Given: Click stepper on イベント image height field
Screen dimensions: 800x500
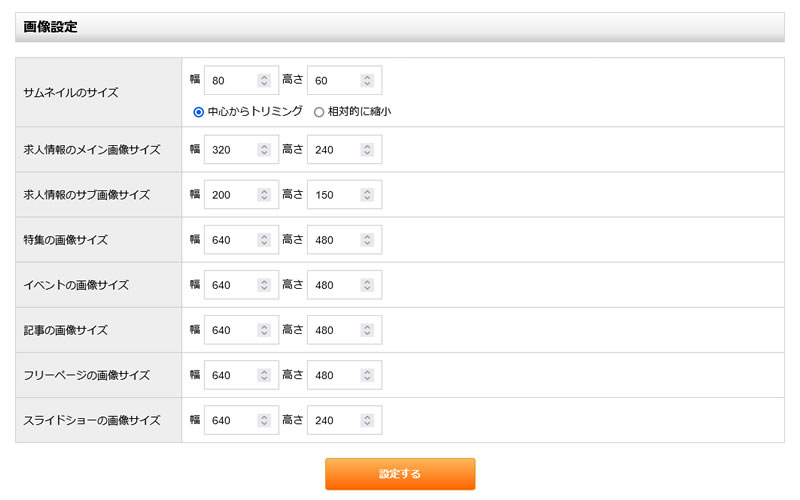Looking at the screenshot, I should click(367, 285).
